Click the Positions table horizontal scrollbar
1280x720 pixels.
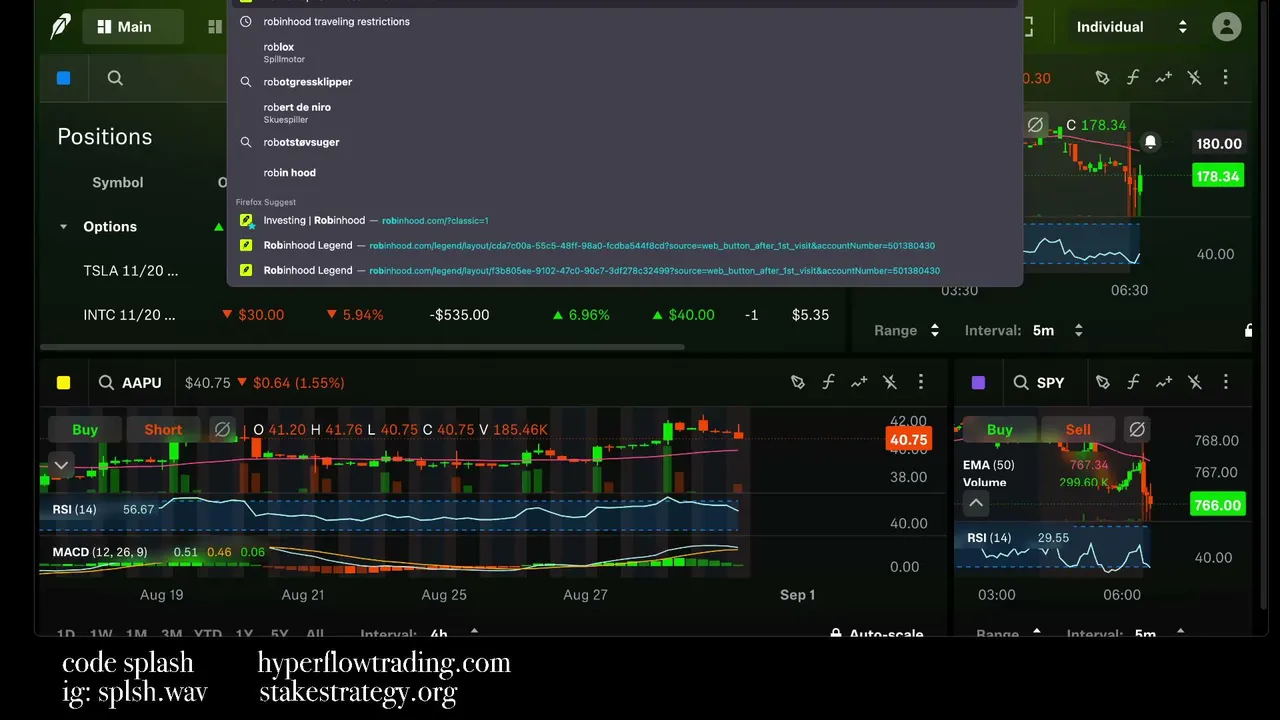pos(362,347)
